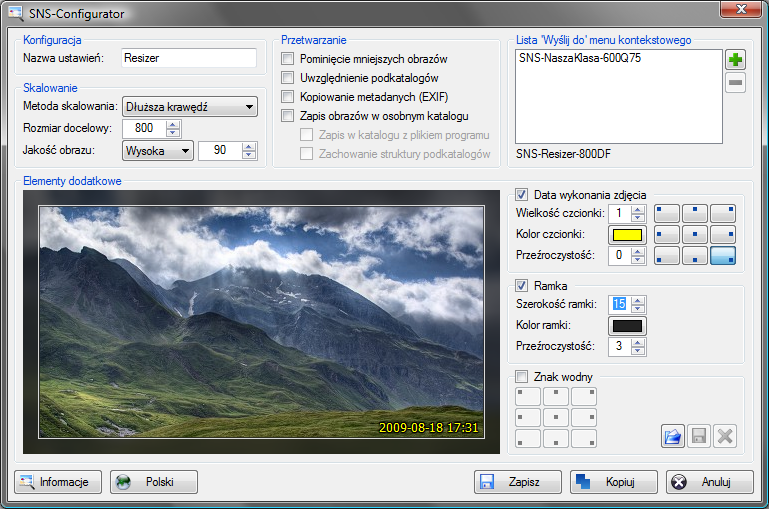Check Zapis obrazów w osobnym katalogu
769x509 pixels.
pyautogui.click(x=287, y=116)
